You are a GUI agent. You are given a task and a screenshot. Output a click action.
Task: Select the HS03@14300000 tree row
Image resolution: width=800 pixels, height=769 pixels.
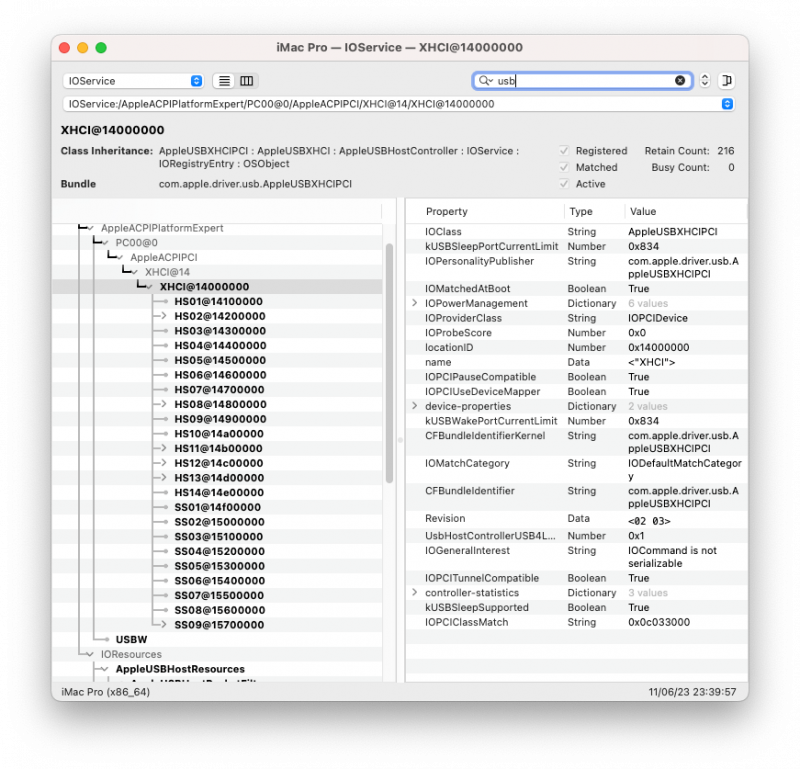pos(217,331)
